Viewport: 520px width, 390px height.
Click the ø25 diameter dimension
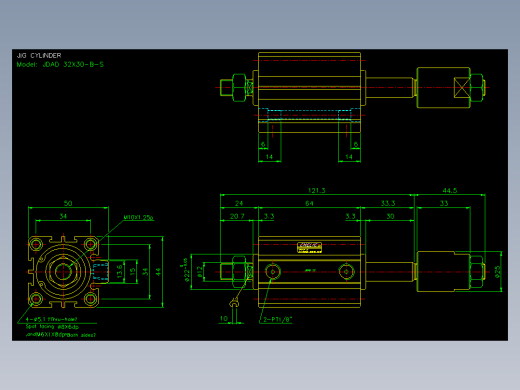click(x=498, y=271)
